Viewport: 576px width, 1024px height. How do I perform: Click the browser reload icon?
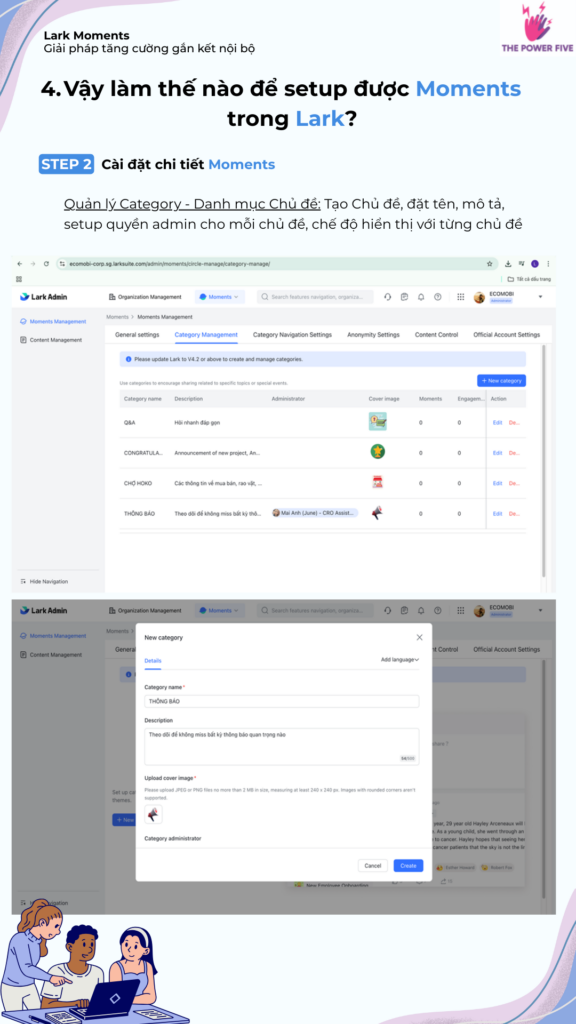[x=46, y=264]
